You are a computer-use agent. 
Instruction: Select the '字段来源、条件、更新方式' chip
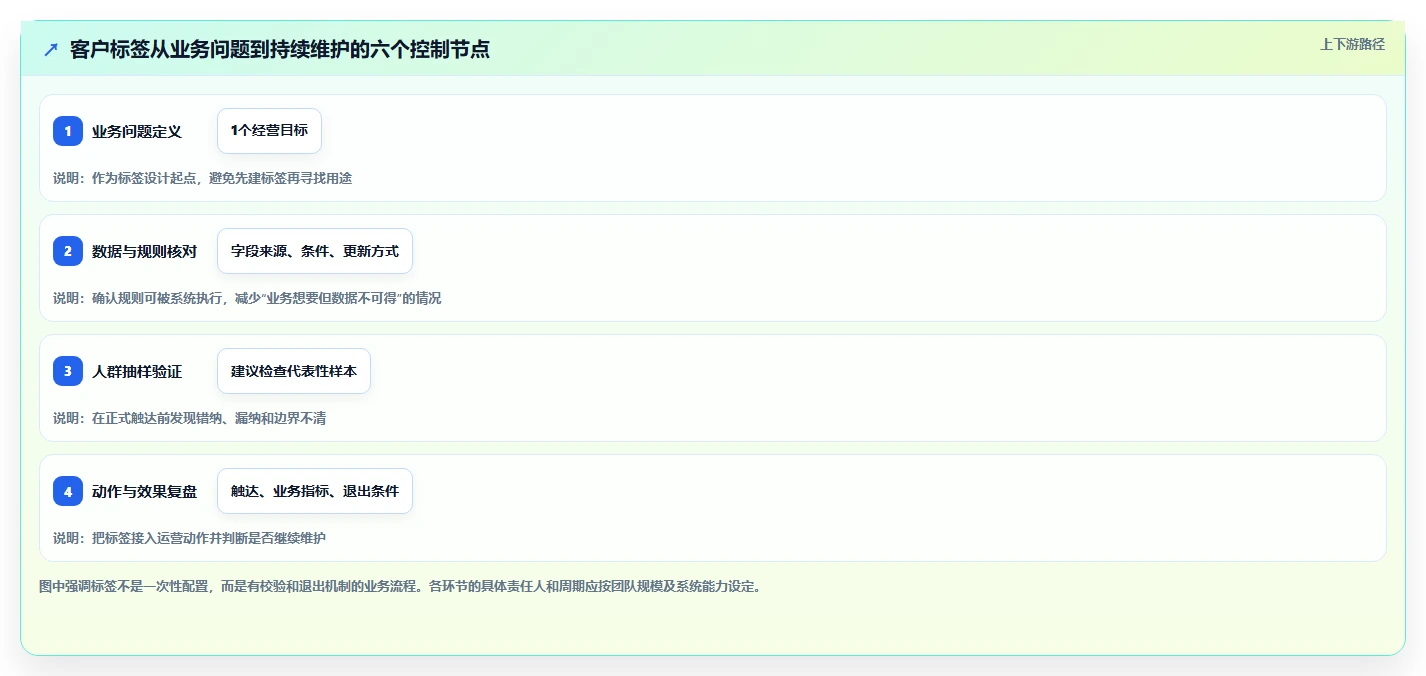coord(315,251)
